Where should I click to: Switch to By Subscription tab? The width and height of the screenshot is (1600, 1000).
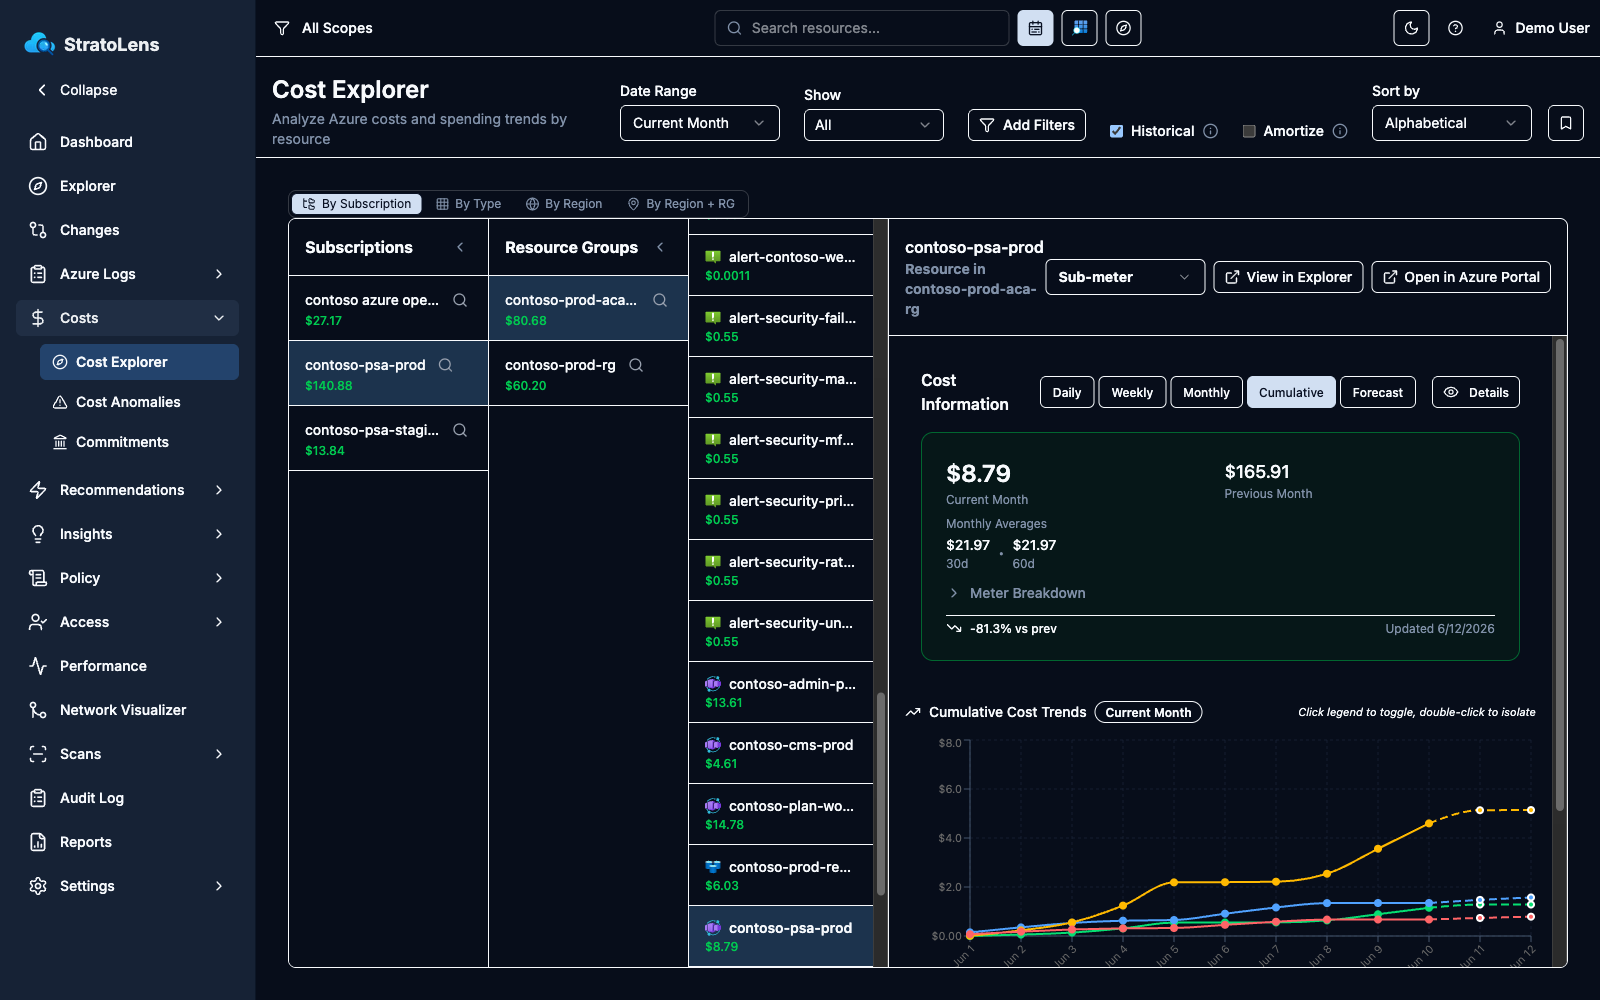[357, 204]
